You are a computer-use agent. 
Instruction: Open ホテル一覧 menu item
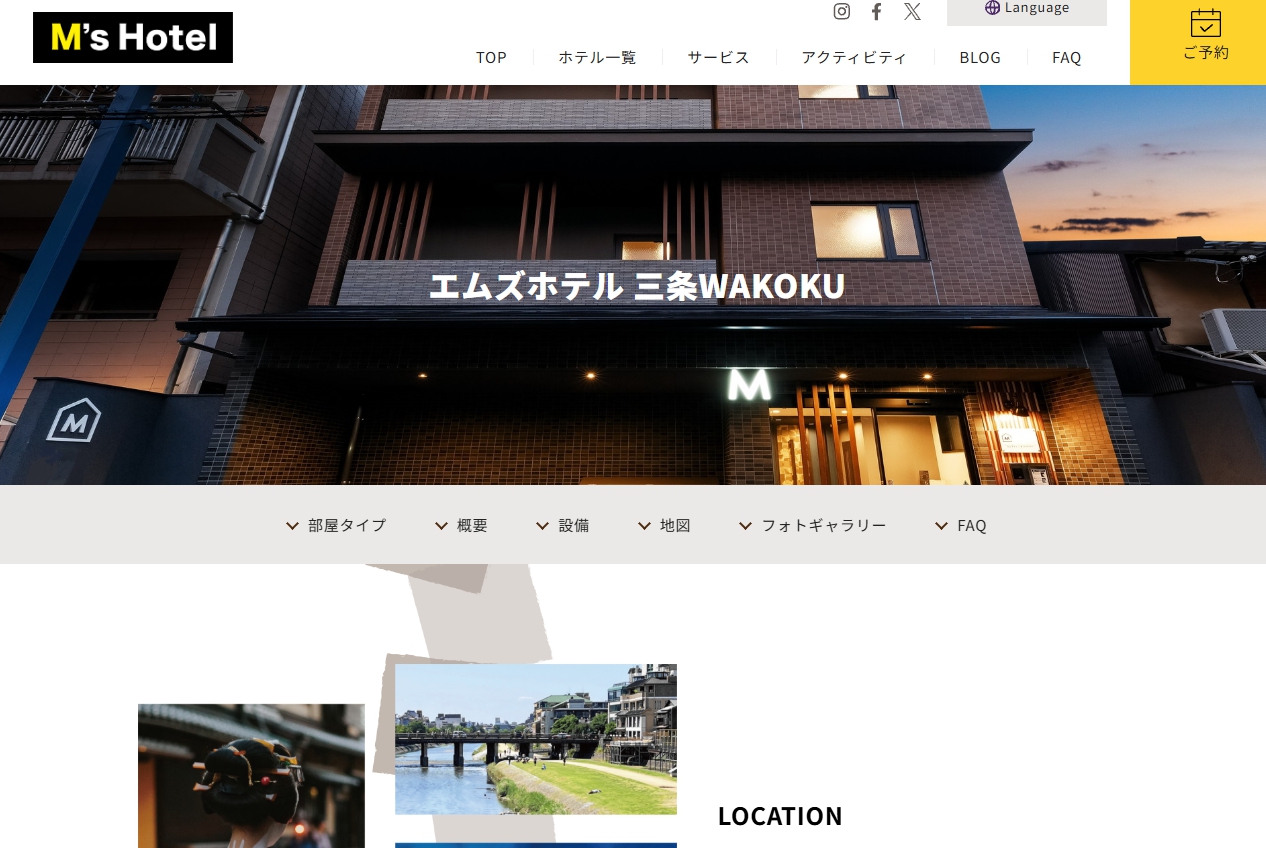pos(597,57)
